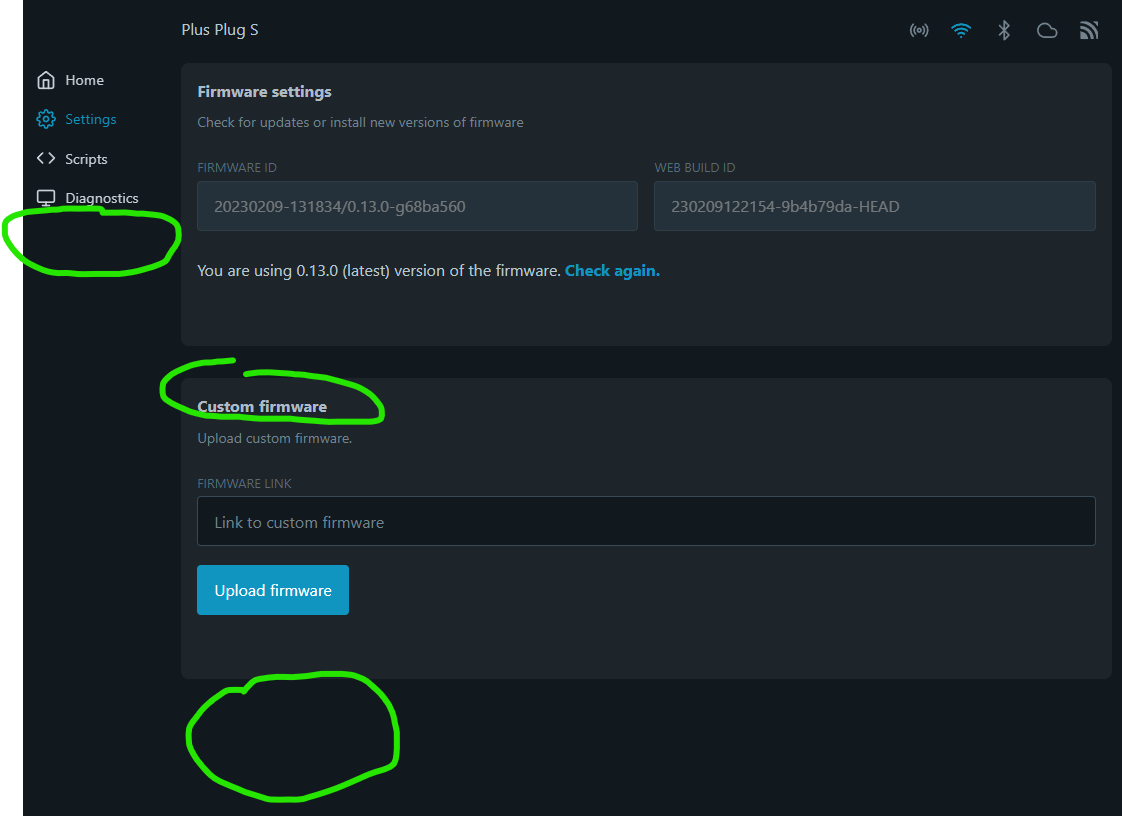The height and width of the screenshot is (816, 1122).
Task: Go to the Diagnostics page
Action: pyautogui.click(x=102, y=198)
